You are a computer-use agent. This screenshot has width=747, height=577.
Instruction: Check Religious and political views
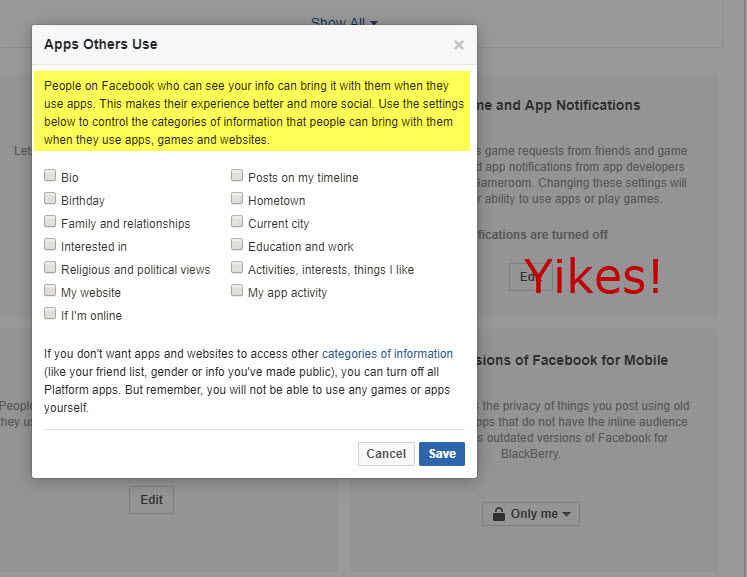tap(50, 267)
